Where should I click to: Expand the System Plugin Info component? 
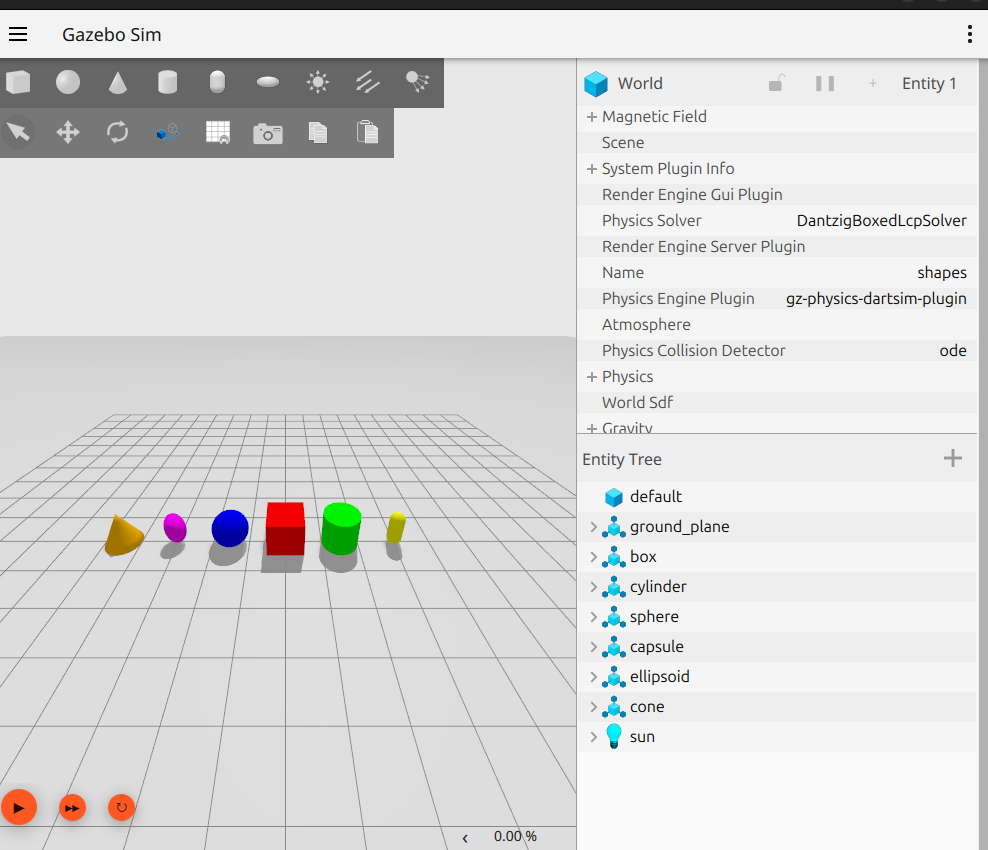(592, 169)
